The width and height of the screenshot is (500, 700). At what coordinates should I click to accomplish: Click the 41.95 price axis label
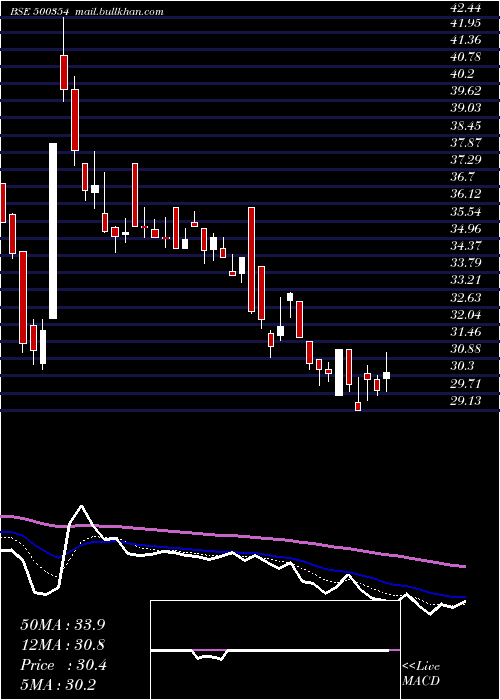point(466,23)
